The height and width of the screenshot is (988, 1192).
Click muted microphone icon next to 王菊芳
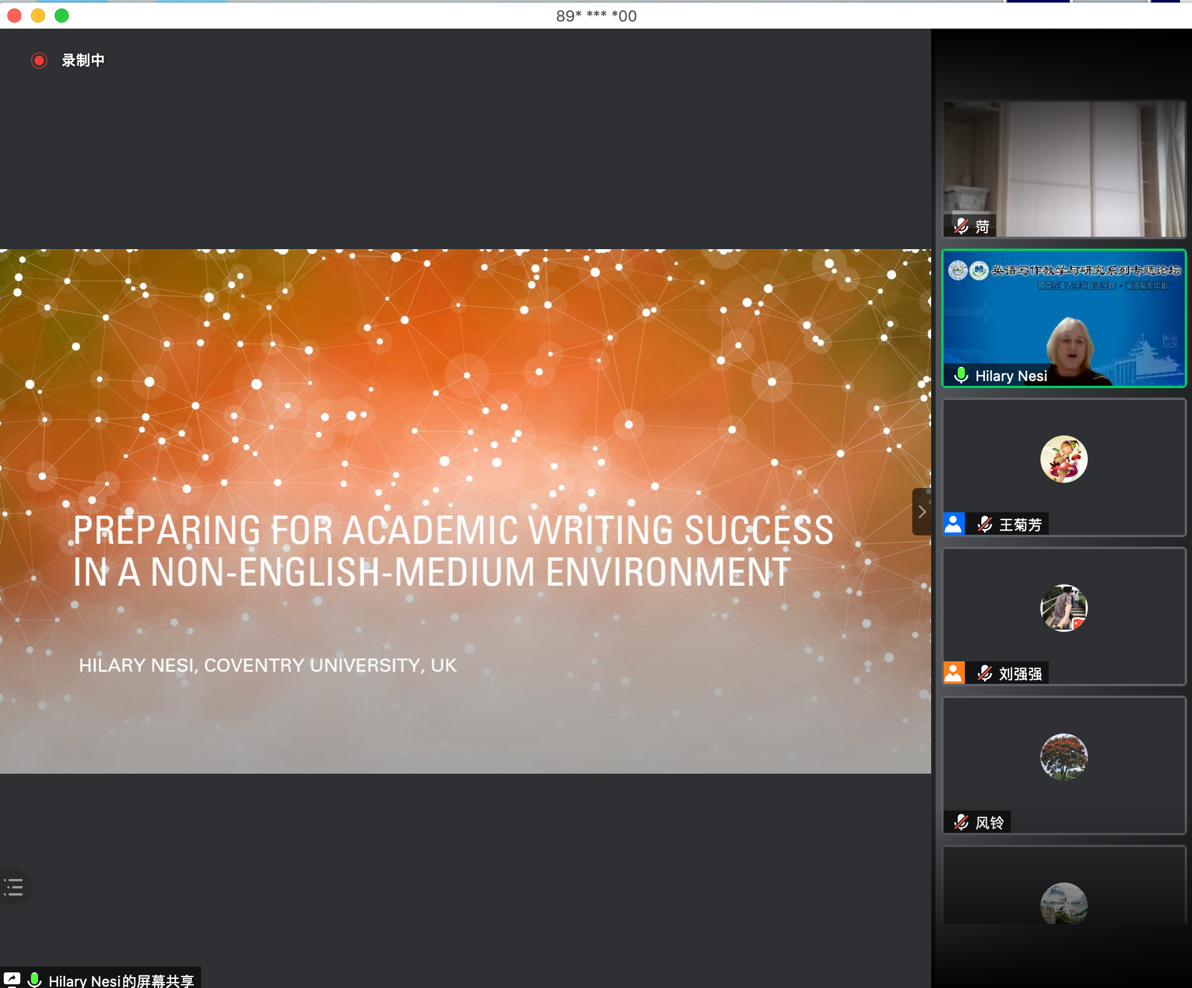pos(985,524)
